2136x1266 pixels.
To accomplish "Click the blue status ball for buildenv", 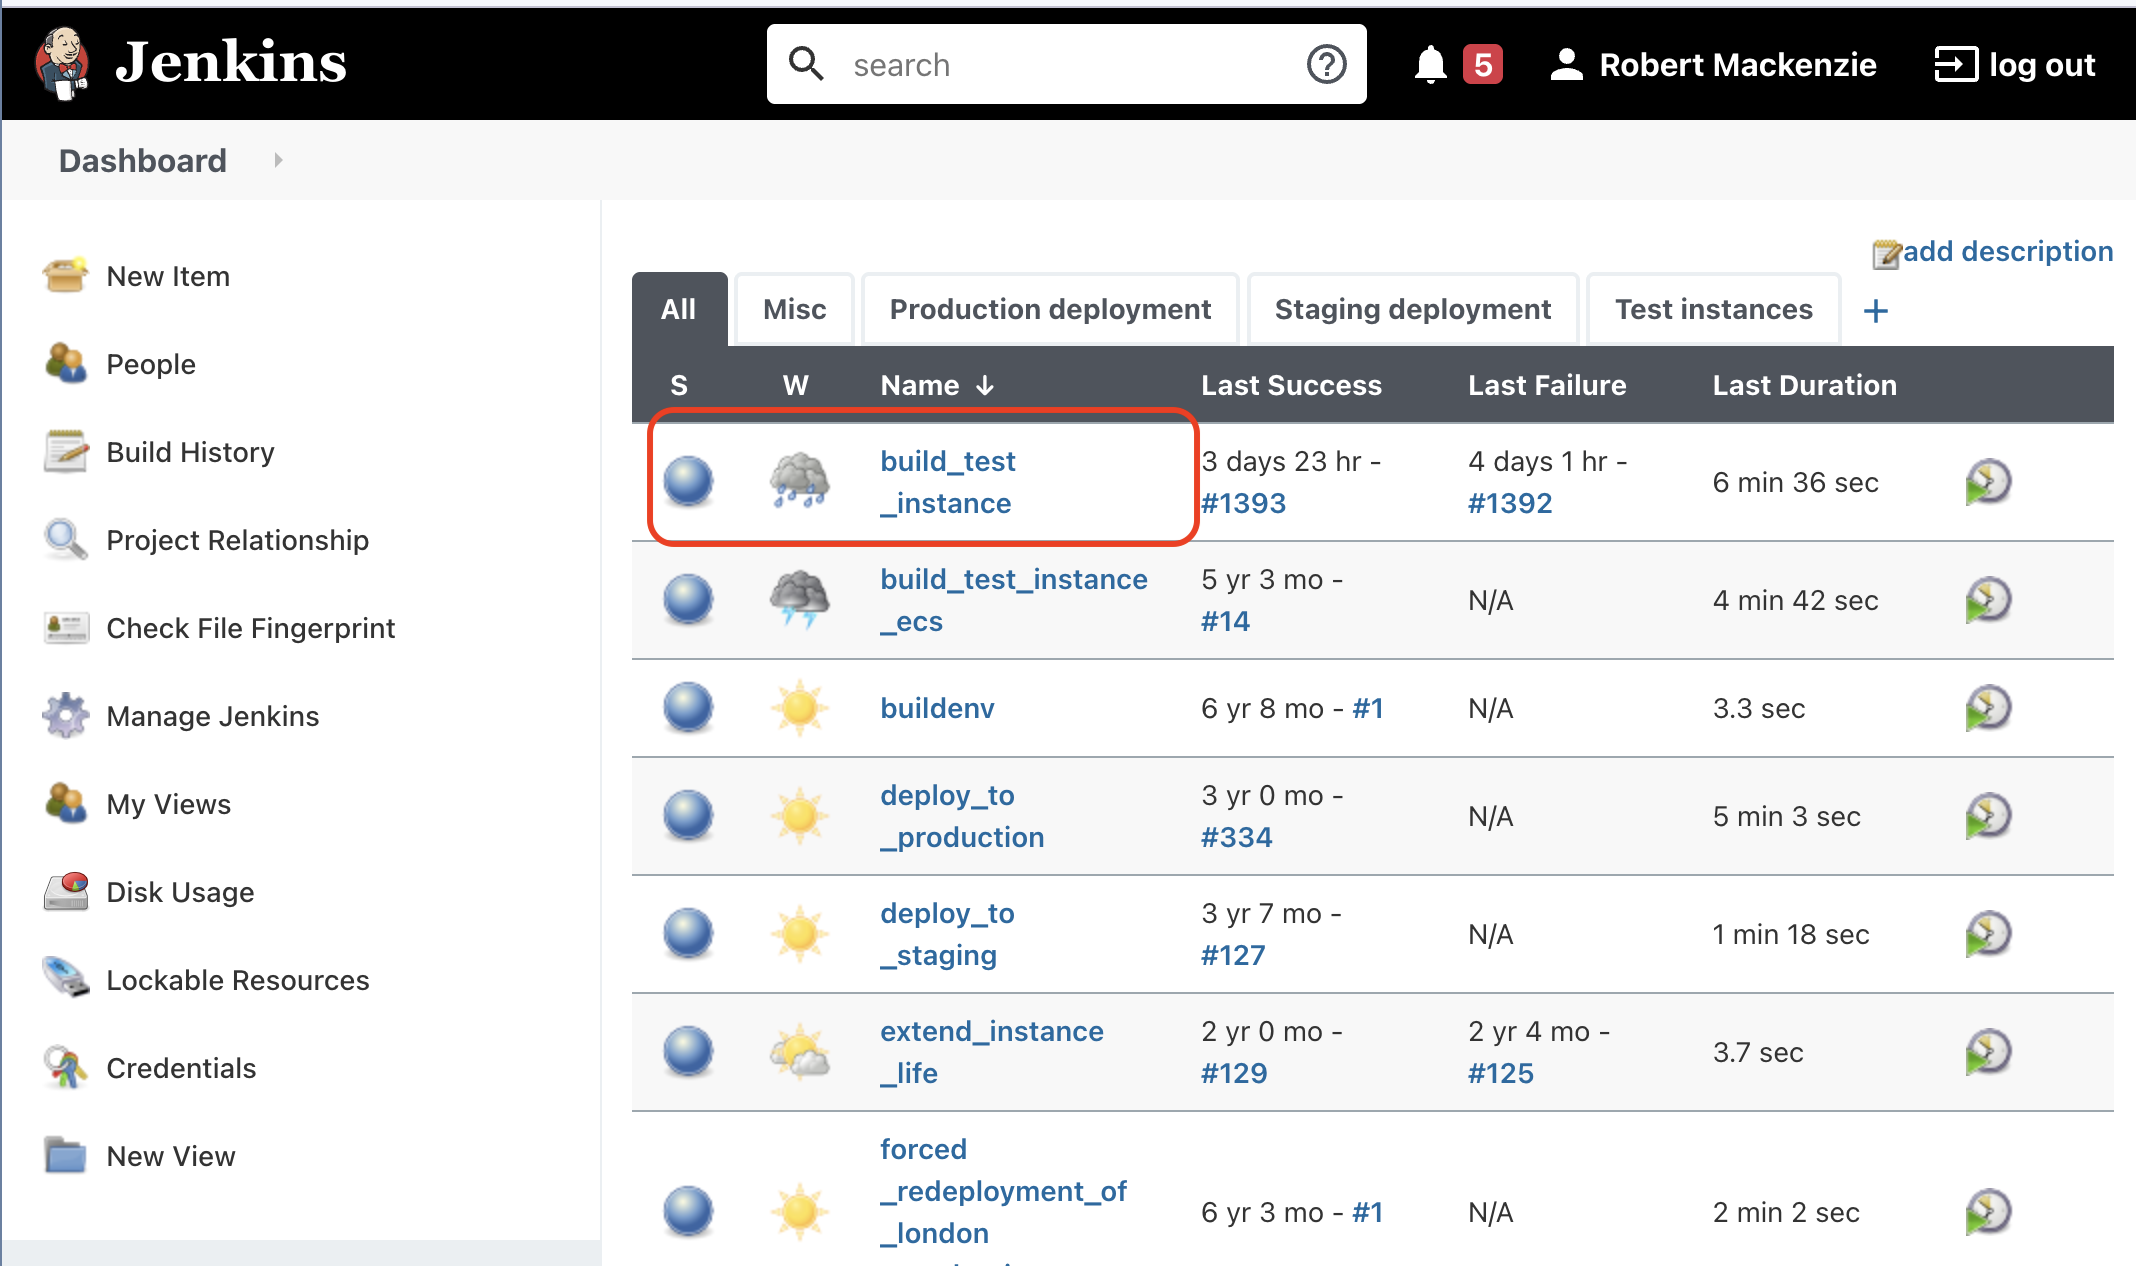I will pyautogui.click(x=688, y=708).
